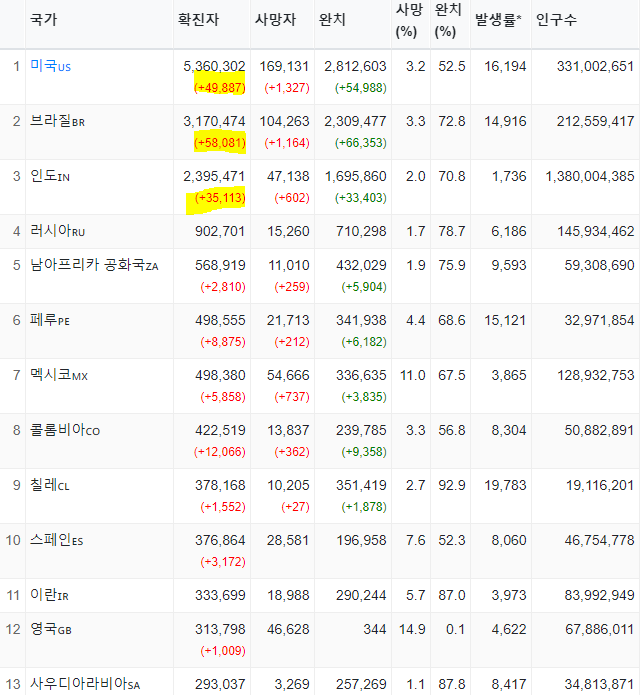Click Russia confirmed cases 902,701
This screenshot has height=695, width=642.
click(220, 231)
